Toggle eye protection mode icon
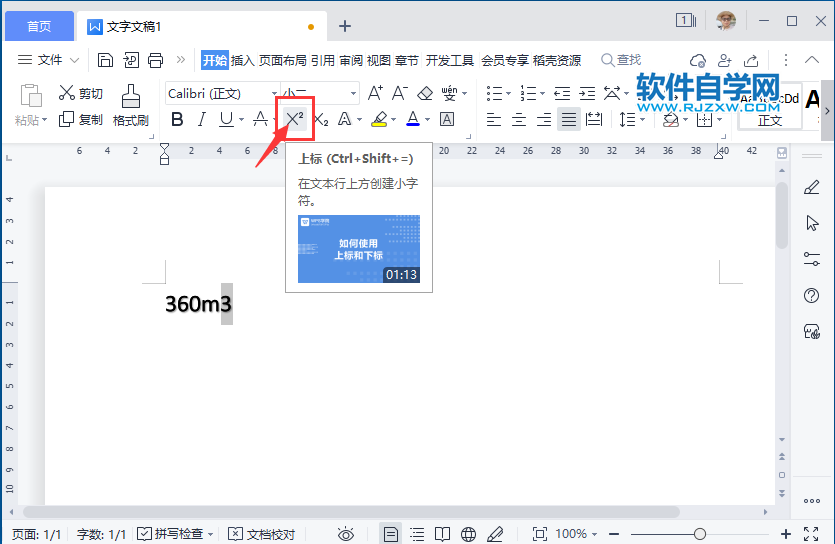Screen dimensions: 835x544 (346, 534)
